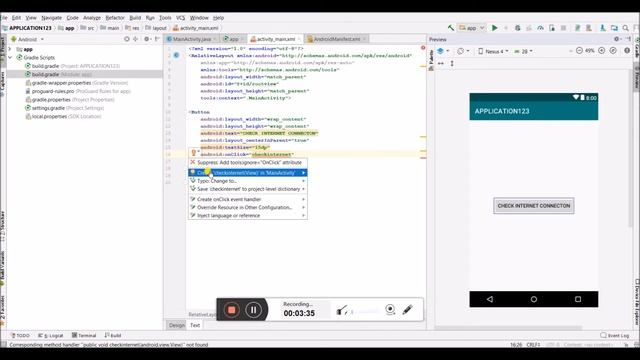Click the Debug app bug icon
640x360 pixels.
518,28
